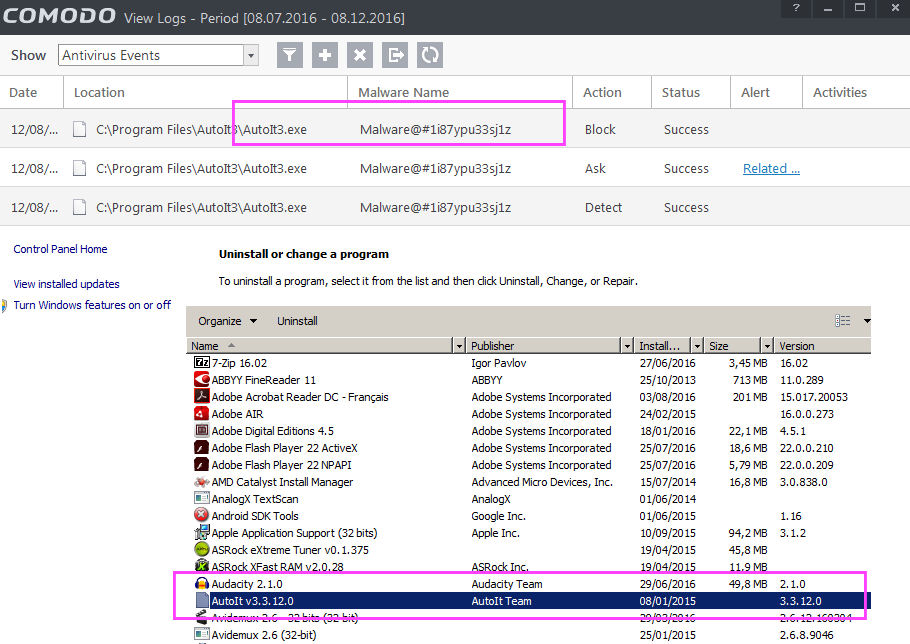Click the plus (open log file) toolbar icon
Viewport: 910px width, 644px height.
coord(325,55)
